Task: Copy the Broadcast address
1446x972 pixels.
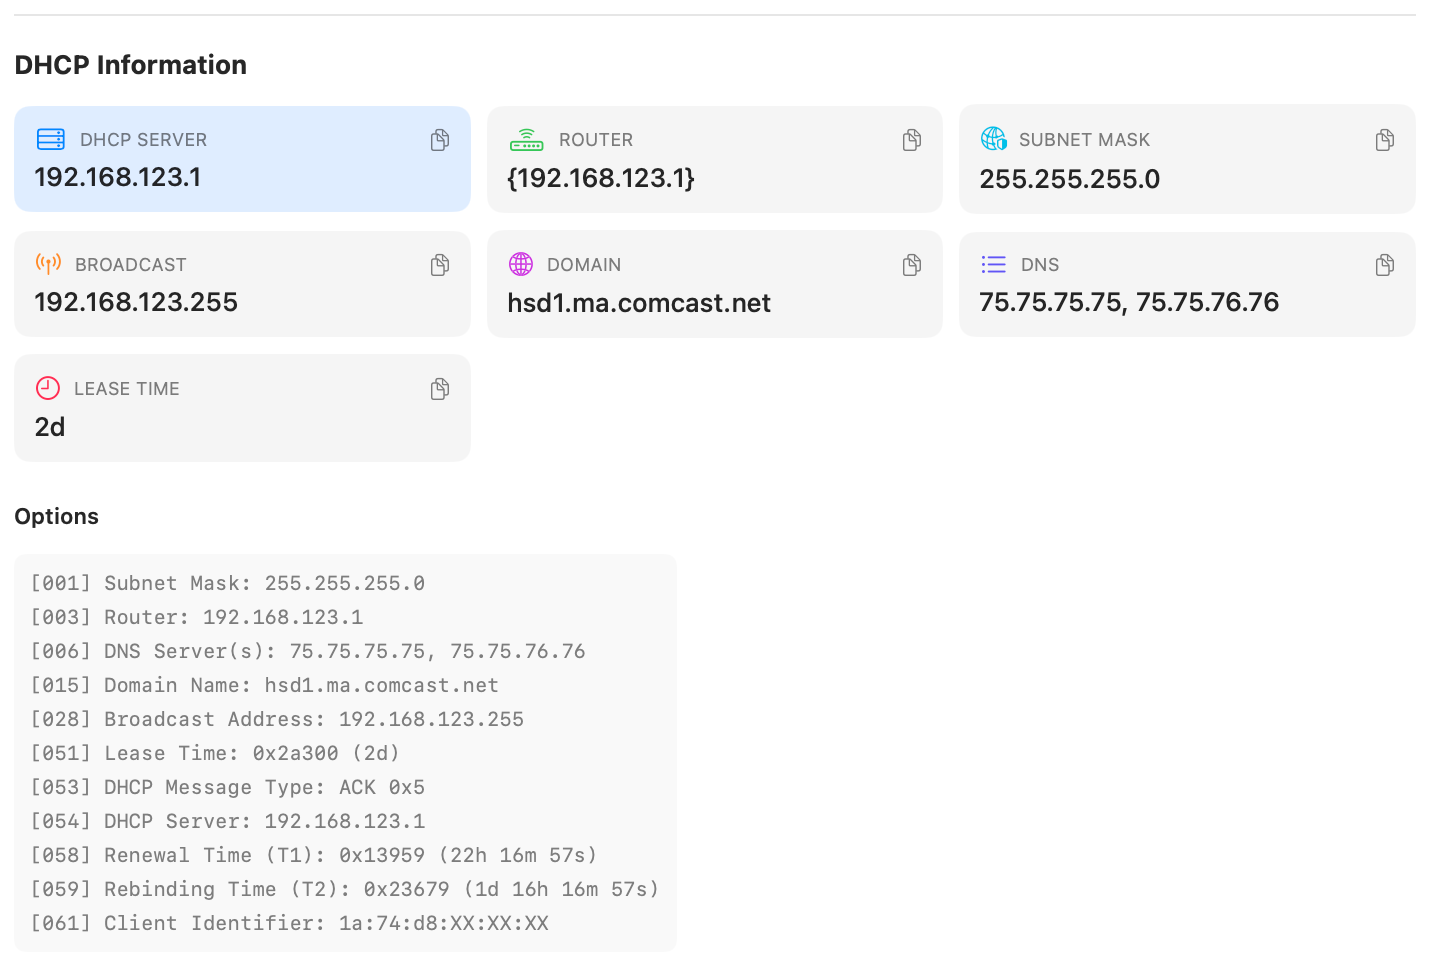Action: pos(440,265)
